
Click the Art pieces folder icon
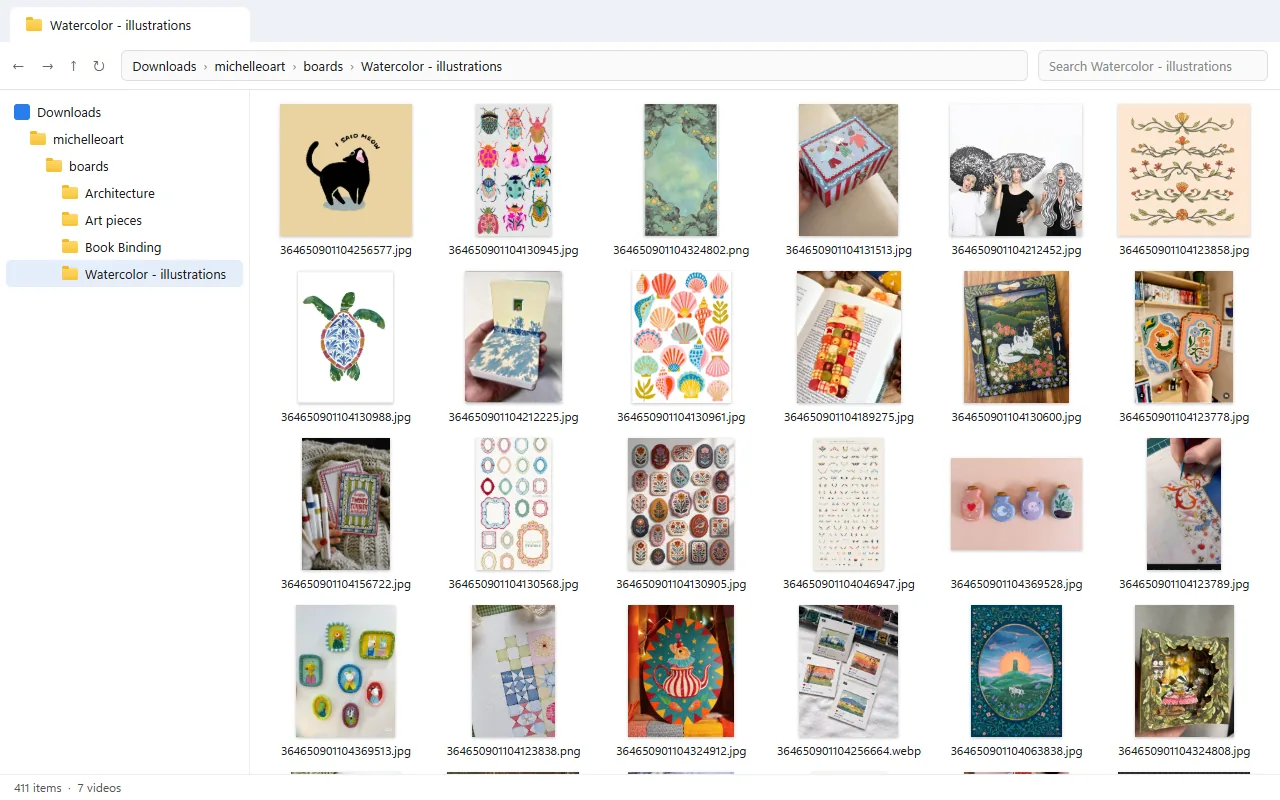(x=70, y=220)
